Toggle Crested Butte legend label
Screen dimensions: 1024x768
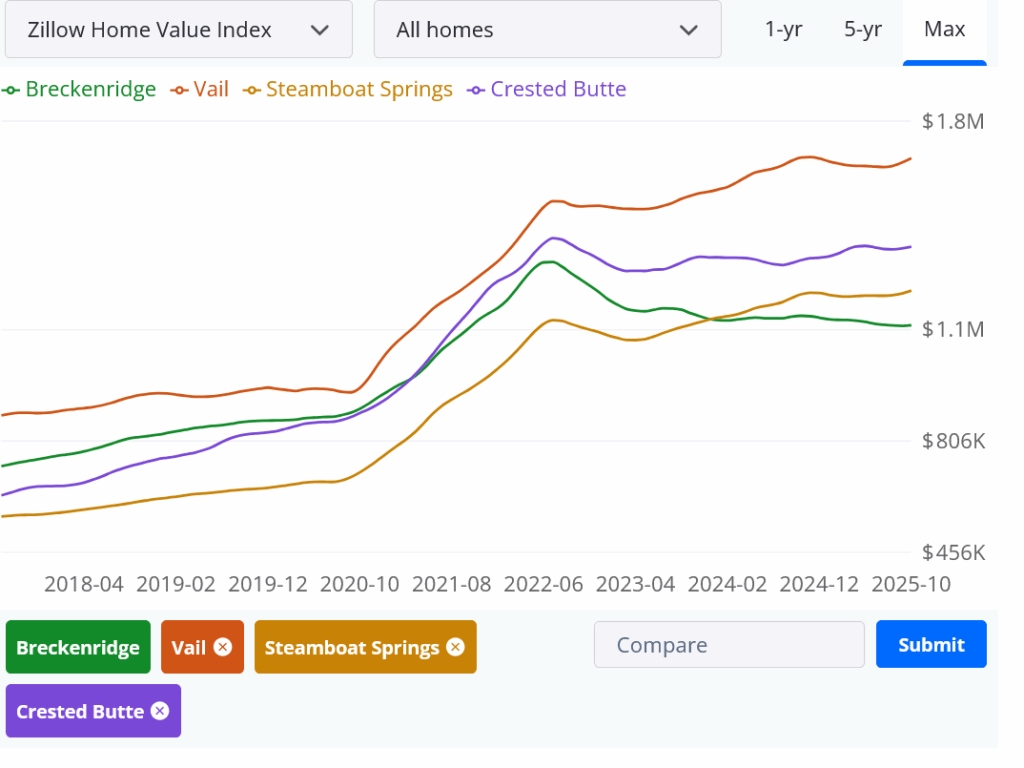(558, 89)
